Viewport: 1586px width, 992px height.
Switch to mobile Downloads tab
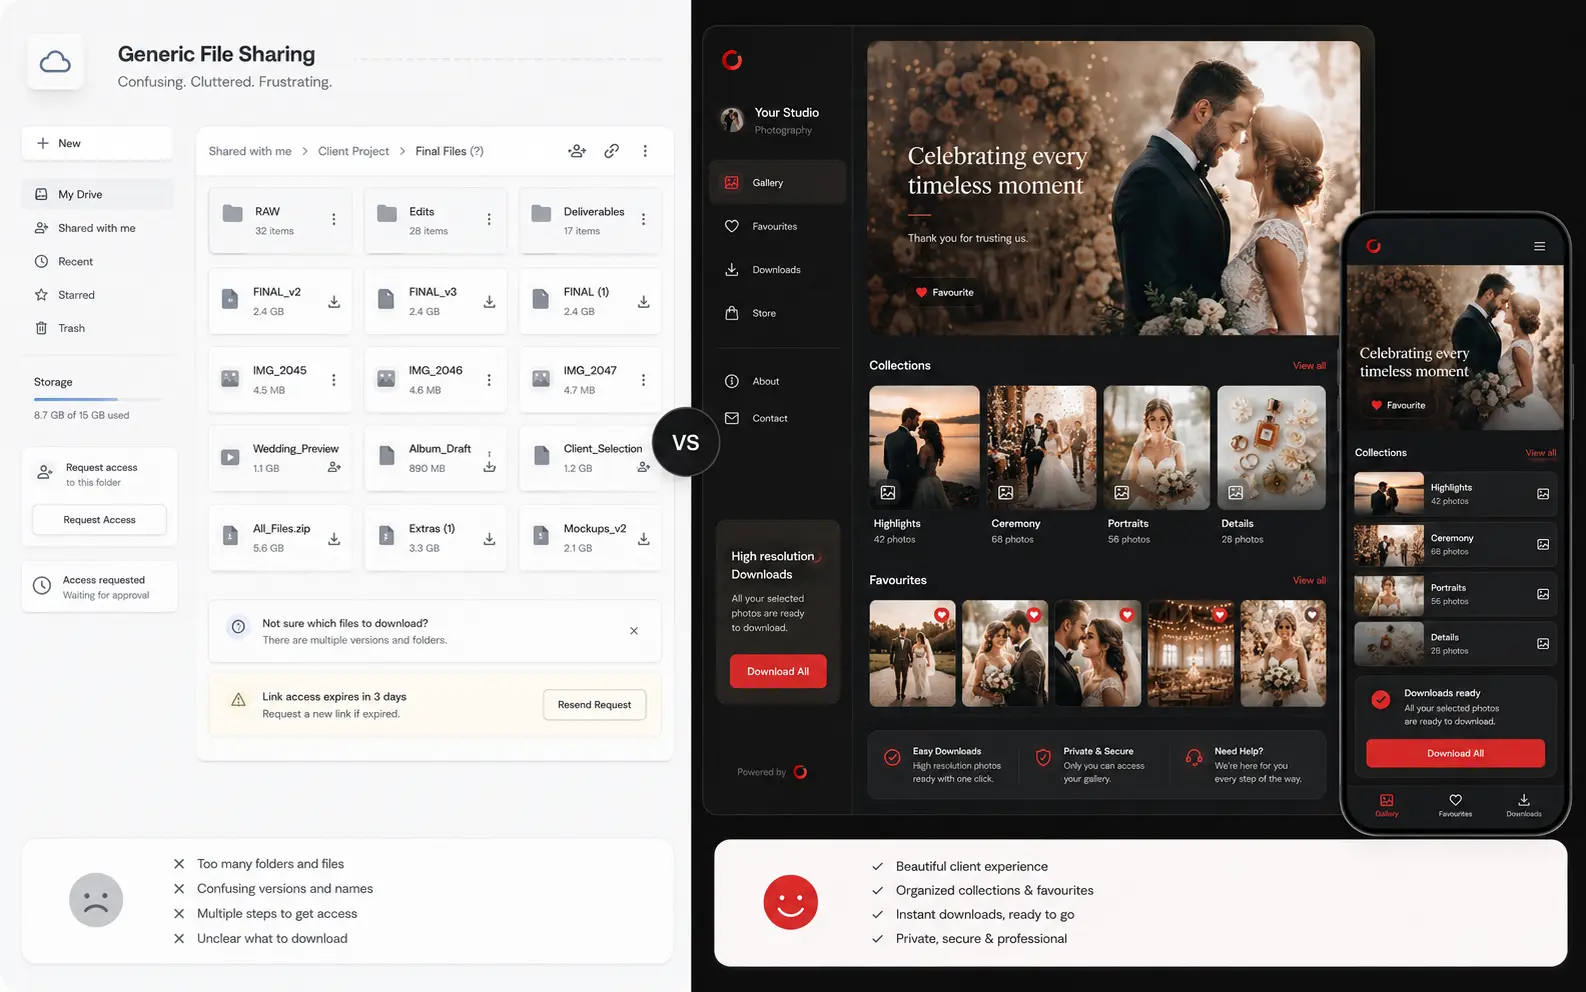[1523, 805]
